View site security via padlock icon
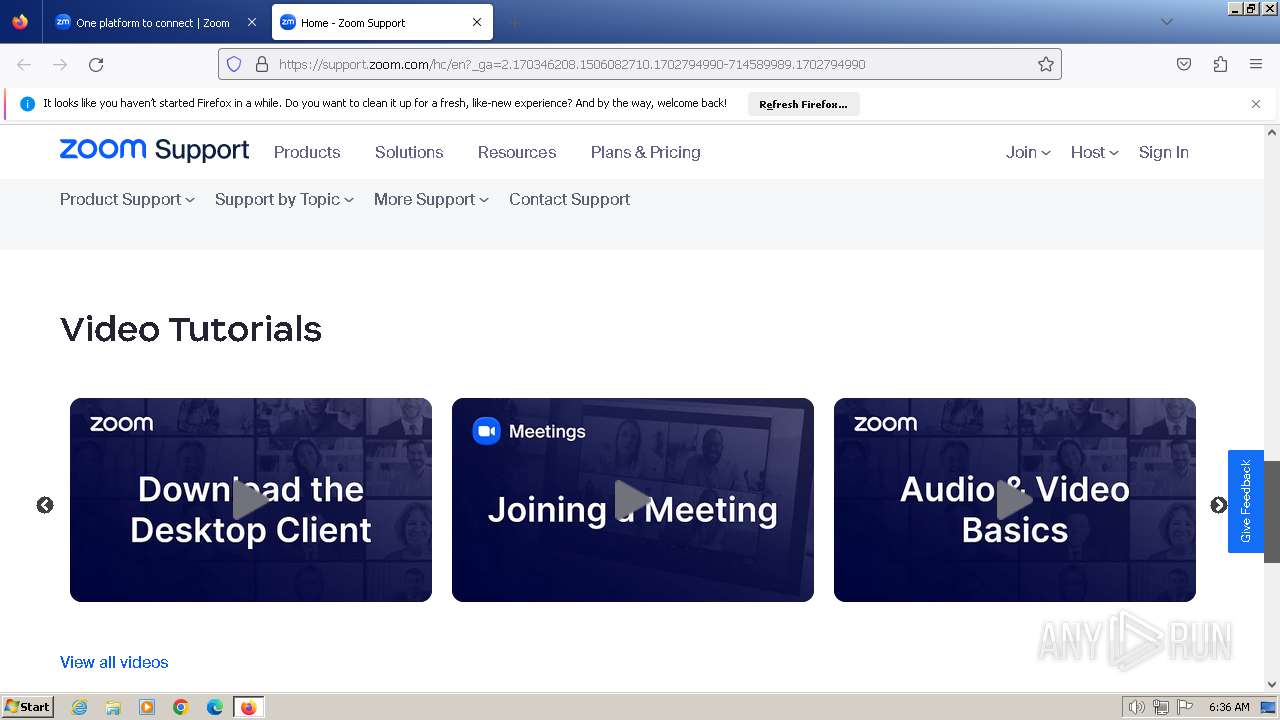This screenshot has height=720, width=1280. click(x=262, y=64)
